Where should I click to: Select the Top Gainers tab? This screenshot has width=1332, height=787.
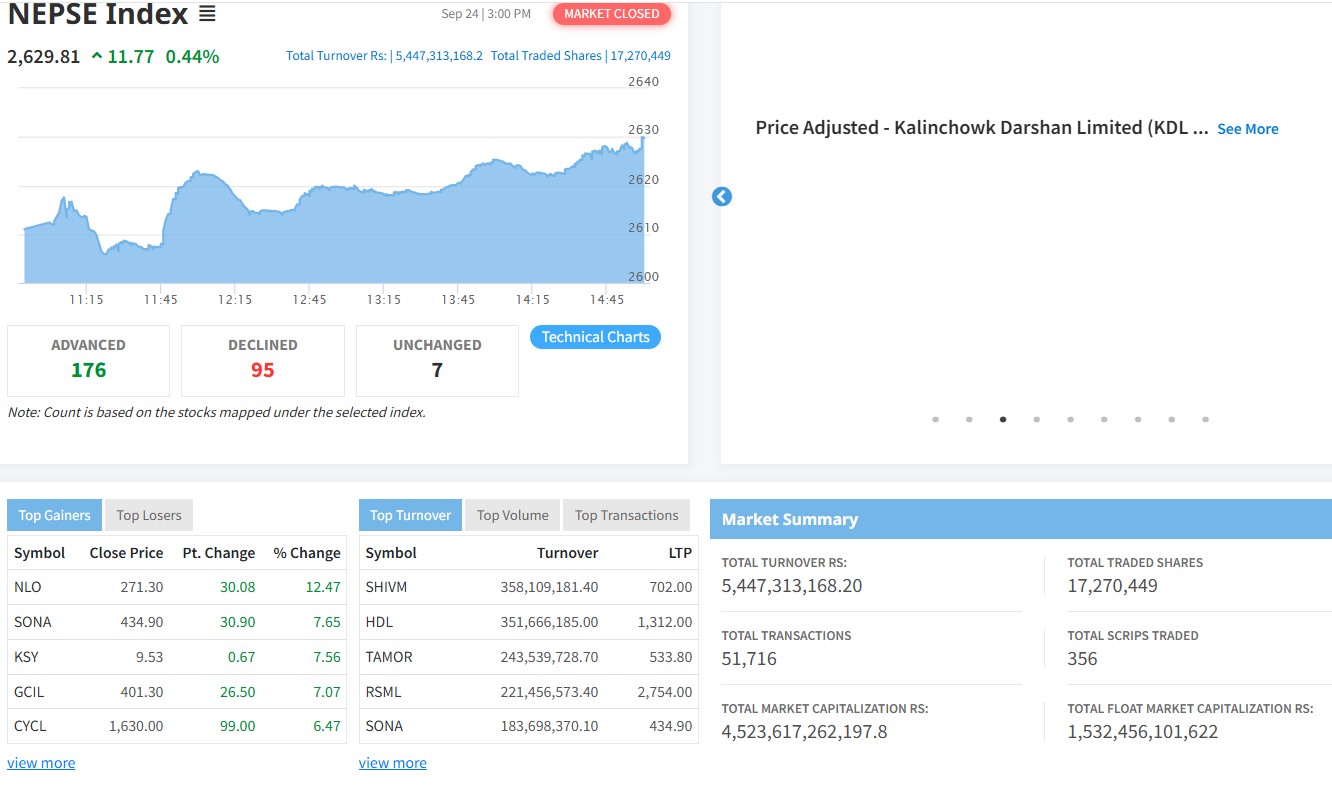[54, 515]
